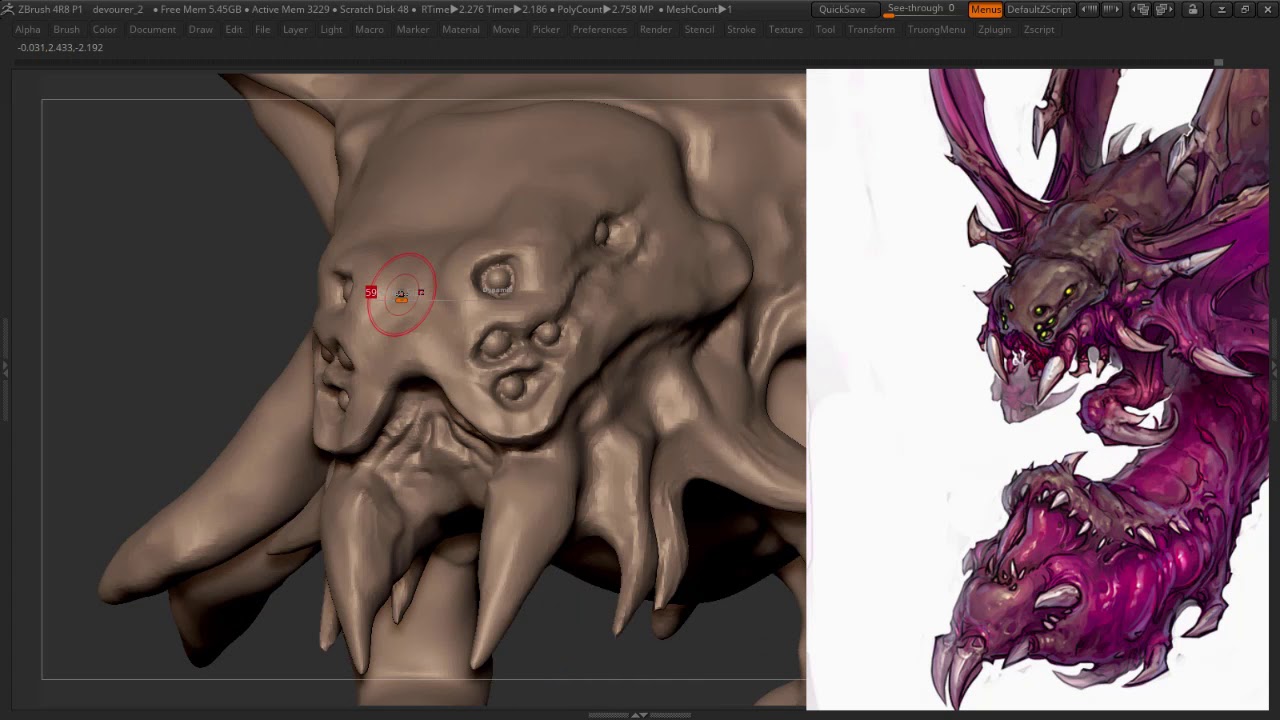Click the 'MeshCount 1' status text

699,9
